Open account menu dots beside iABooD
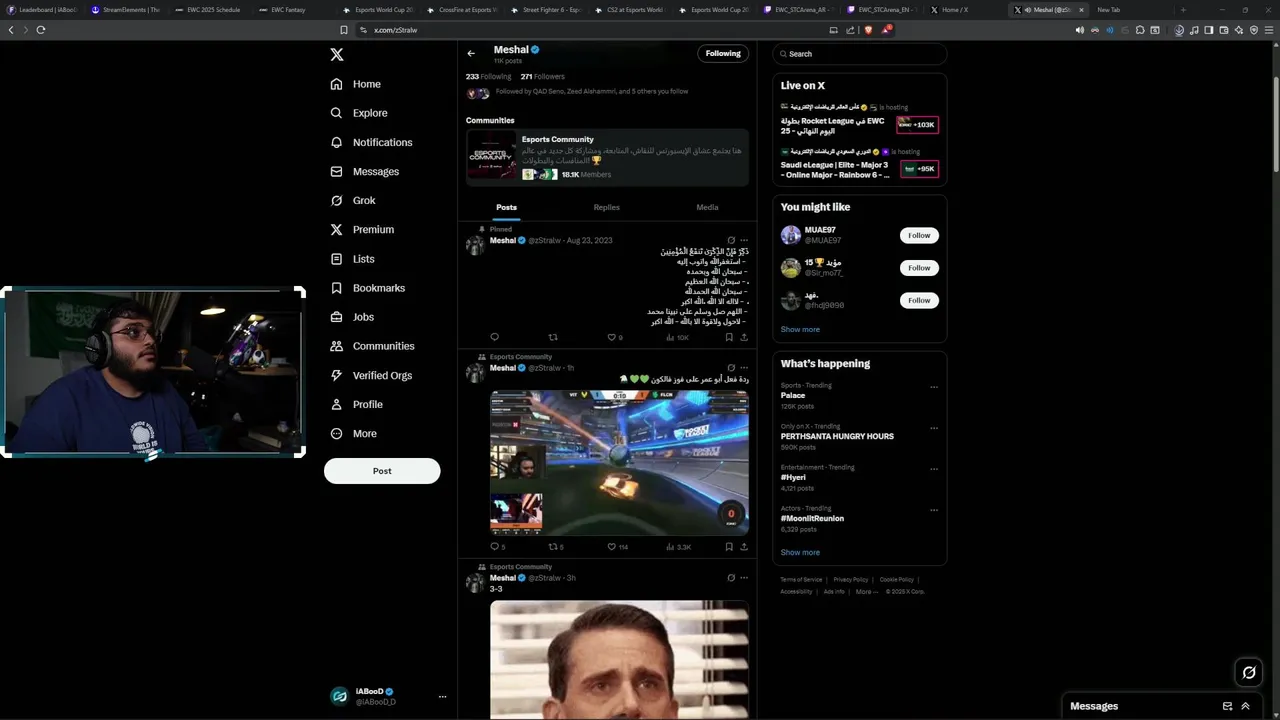This screenshot has height=720, width=1280. (x=442, y=697)
